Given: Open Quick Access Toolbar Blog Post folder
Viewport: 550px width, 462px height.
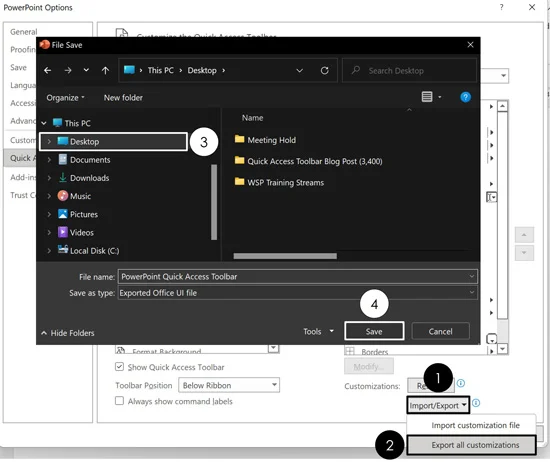Looking at the screenshot, I should coord(308,161).
